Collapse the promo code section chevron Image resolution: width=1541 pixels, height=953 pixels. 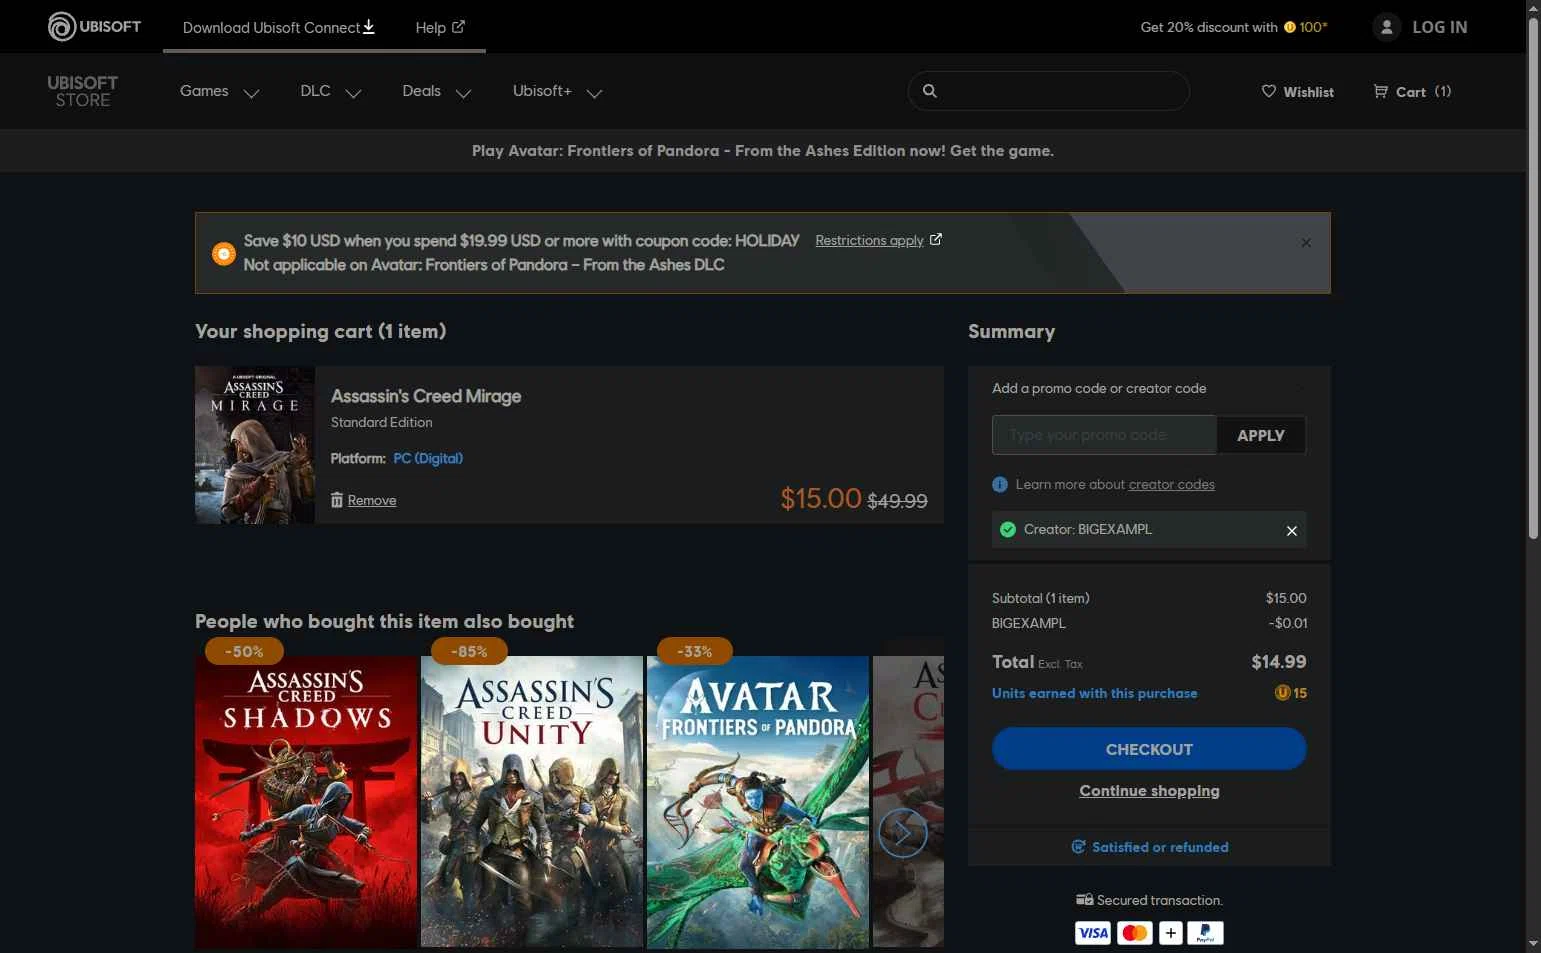tap(1299, 388)
